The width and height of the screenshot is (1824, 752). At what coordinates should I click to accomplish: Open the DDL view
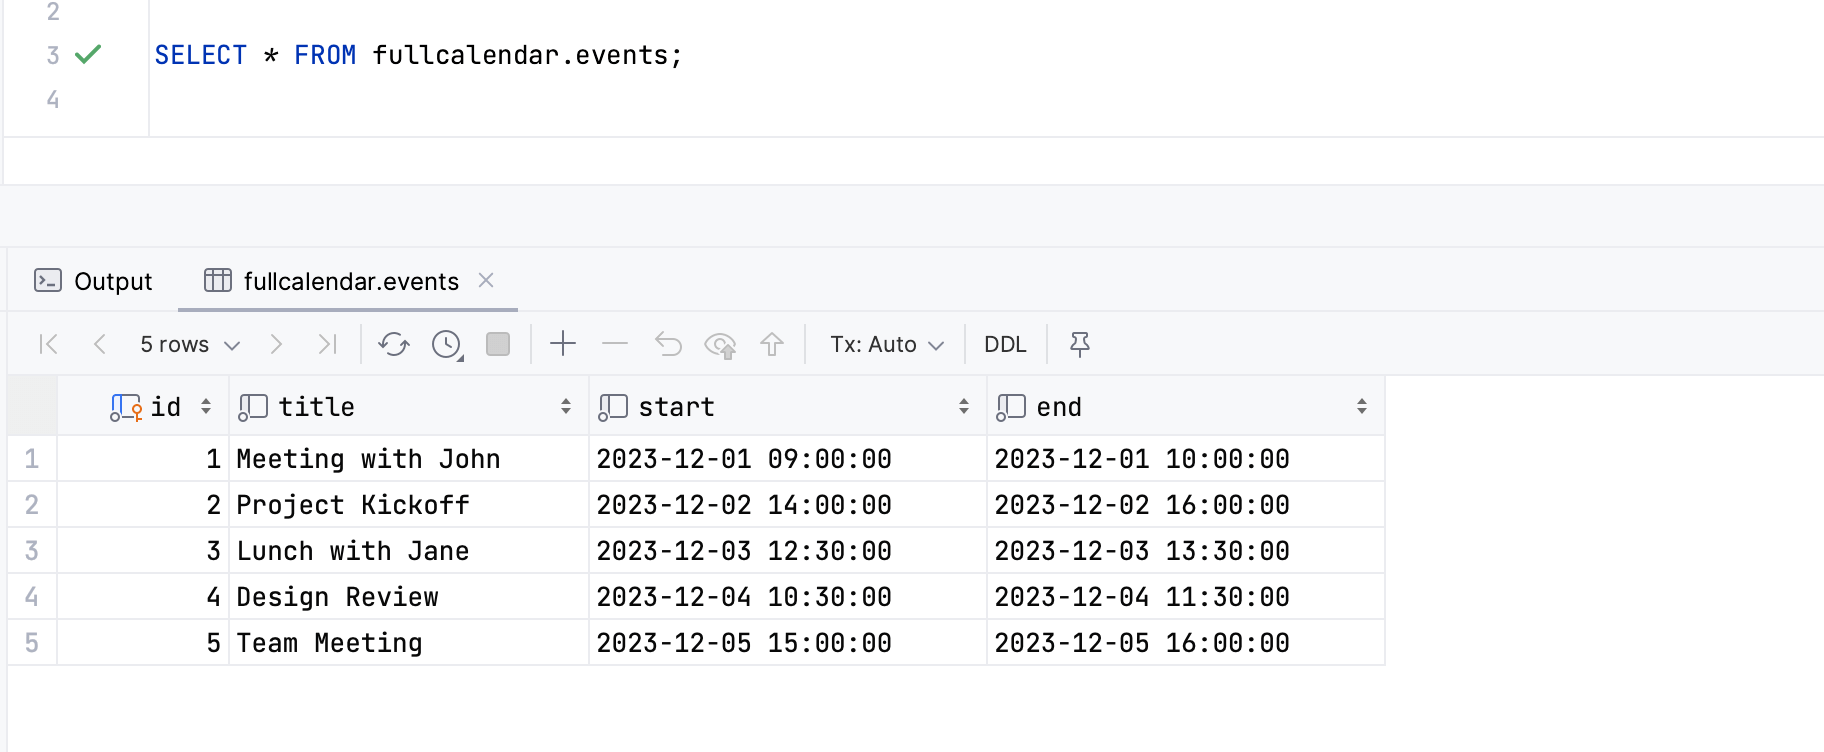coord(1005,344)
